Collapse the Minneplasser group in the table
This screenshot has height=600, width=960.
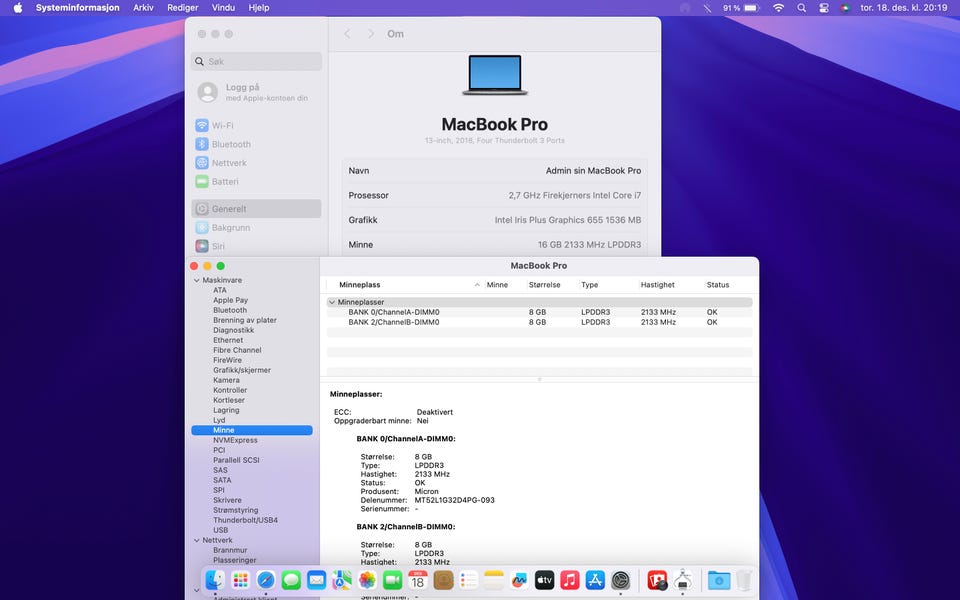pyautogui.click(x=332, y=302)
